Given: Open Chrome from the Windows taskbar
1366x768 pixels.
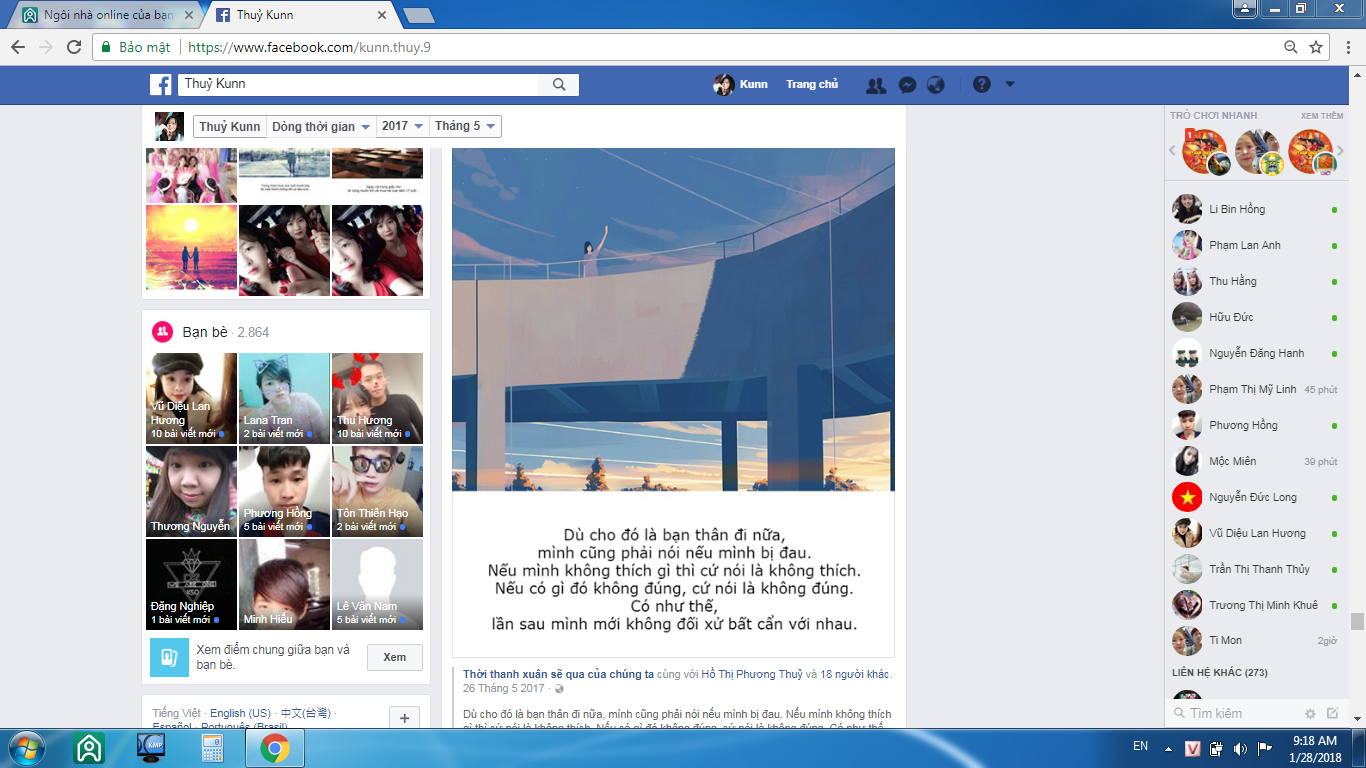Looking at the screenshot, I should [275, 747].
